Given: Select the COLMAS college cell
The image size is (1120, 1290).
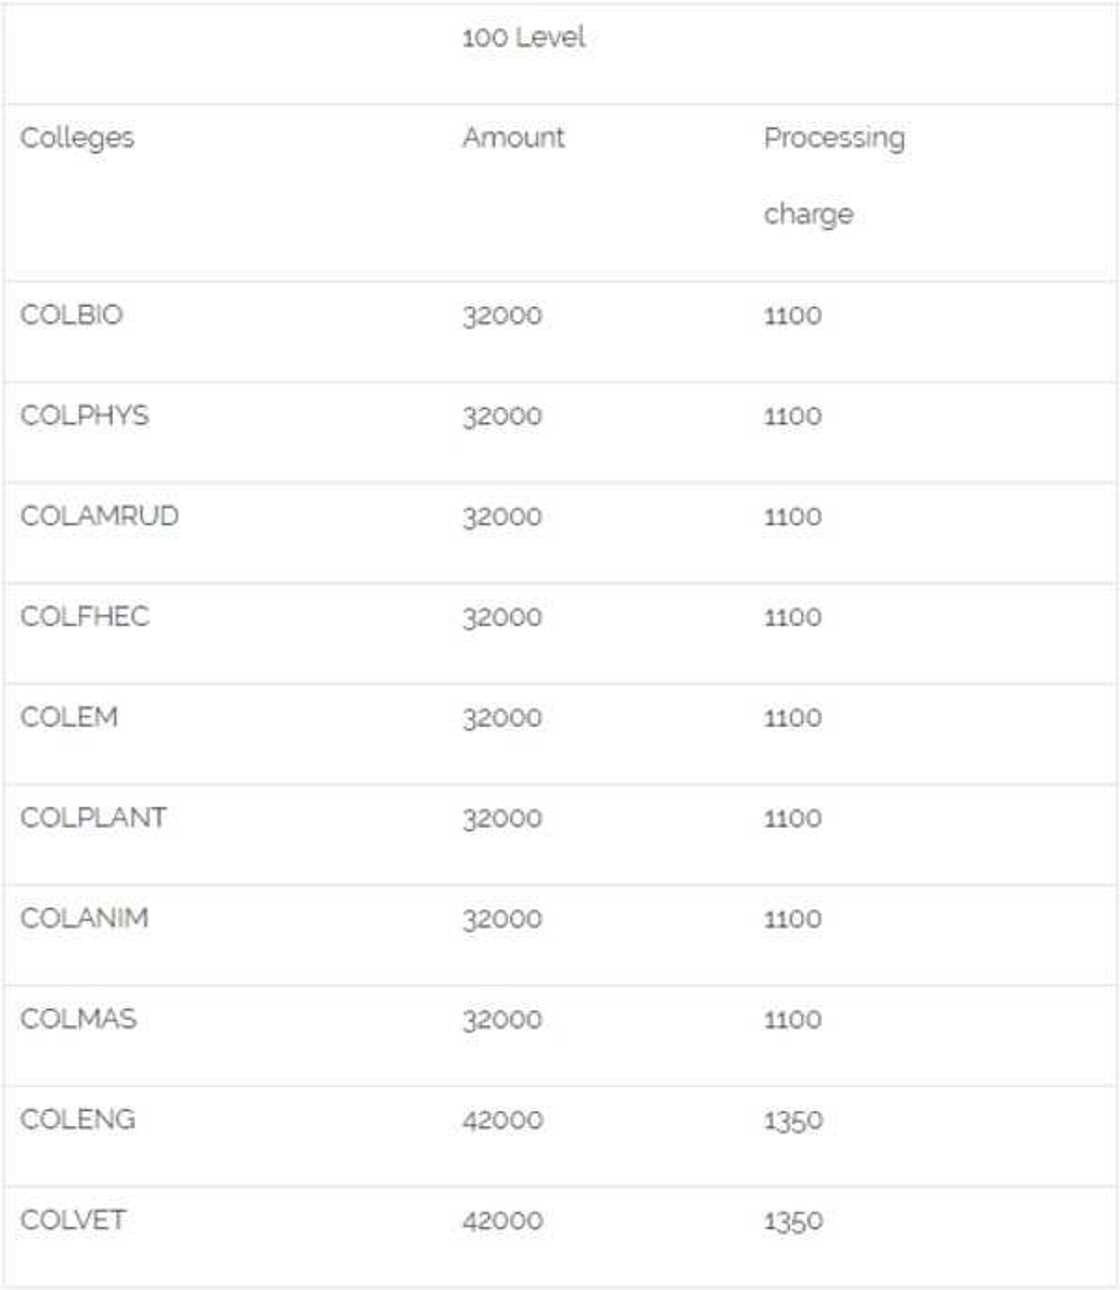Looking at the screenshot, I should [x=78, y=1019].
